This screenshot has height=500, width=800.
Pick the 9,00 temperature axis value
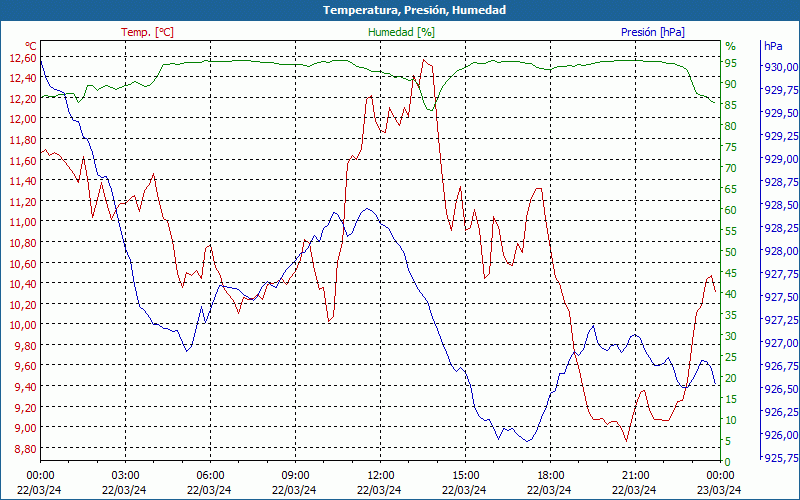[x=26, y=428]
